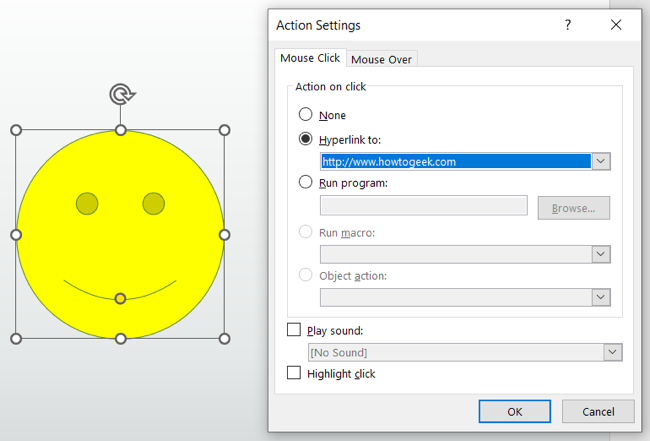Open the No Sound dropdown list
The height and width of the screenshot is (441, 650).
(613, 352)
